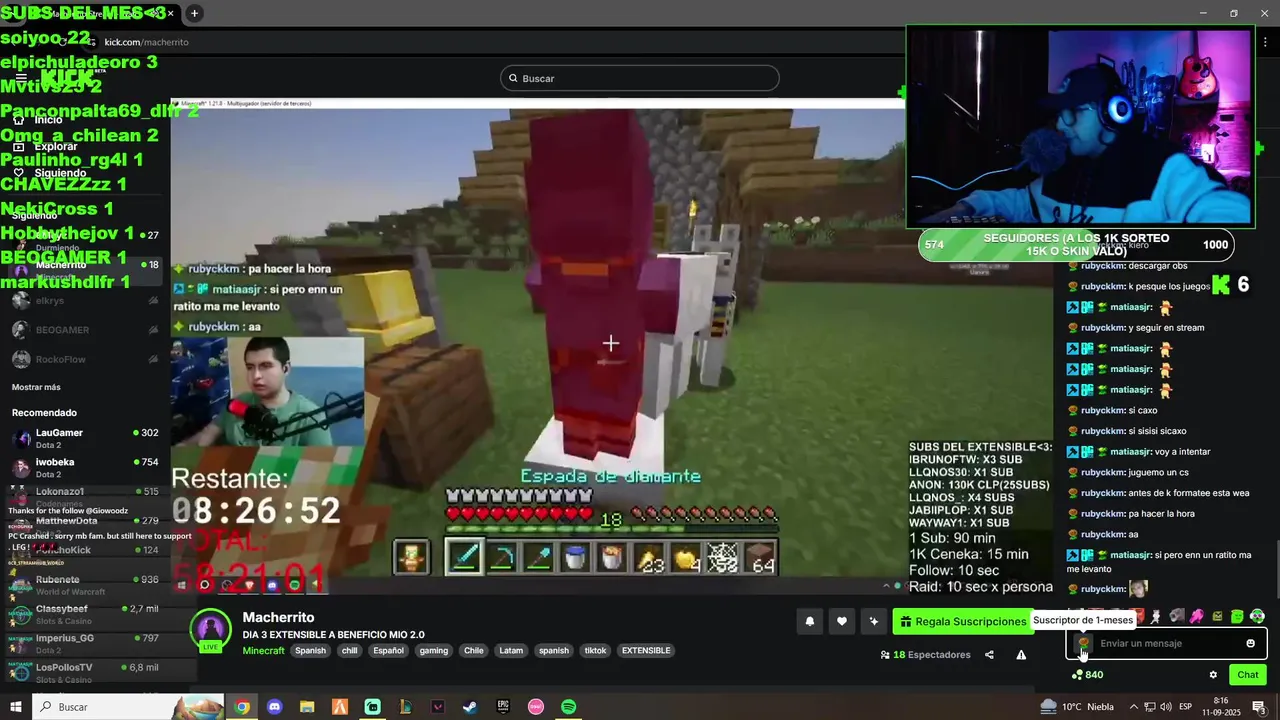The width and height of the screenshot is (1280, 720).
Task: Open Spotify from the taskbar
Action: 568,707
